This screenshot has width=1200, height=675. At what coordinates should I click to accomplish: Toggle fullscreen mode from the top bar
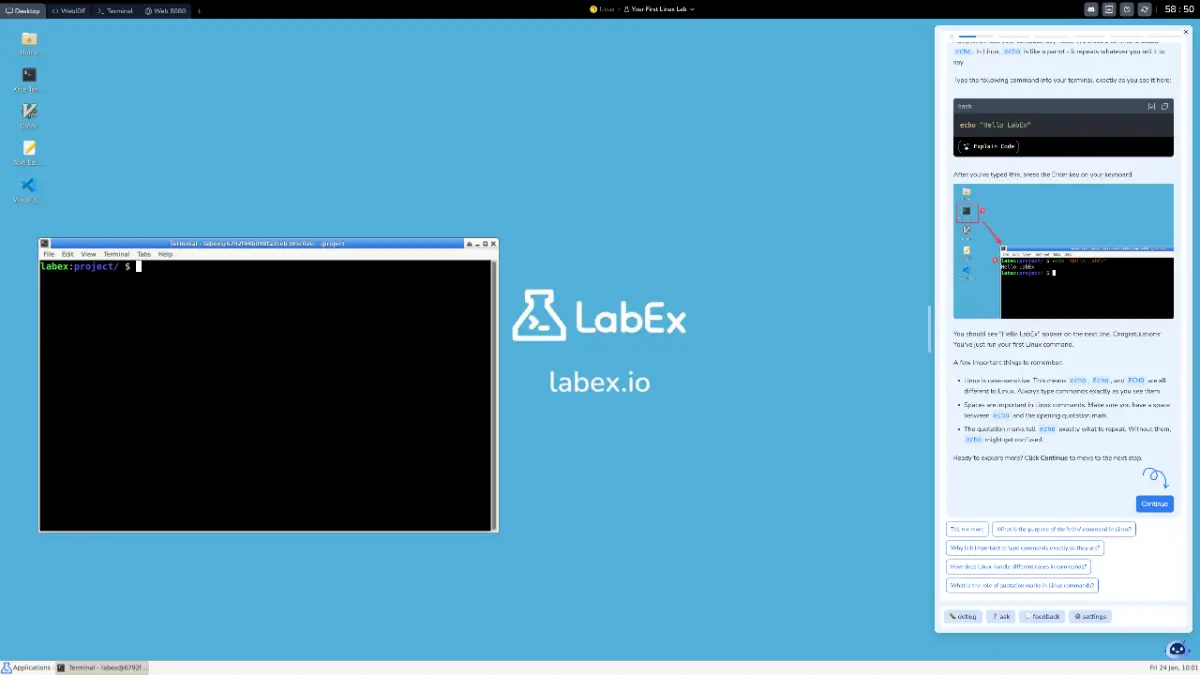coord(1107,9)
